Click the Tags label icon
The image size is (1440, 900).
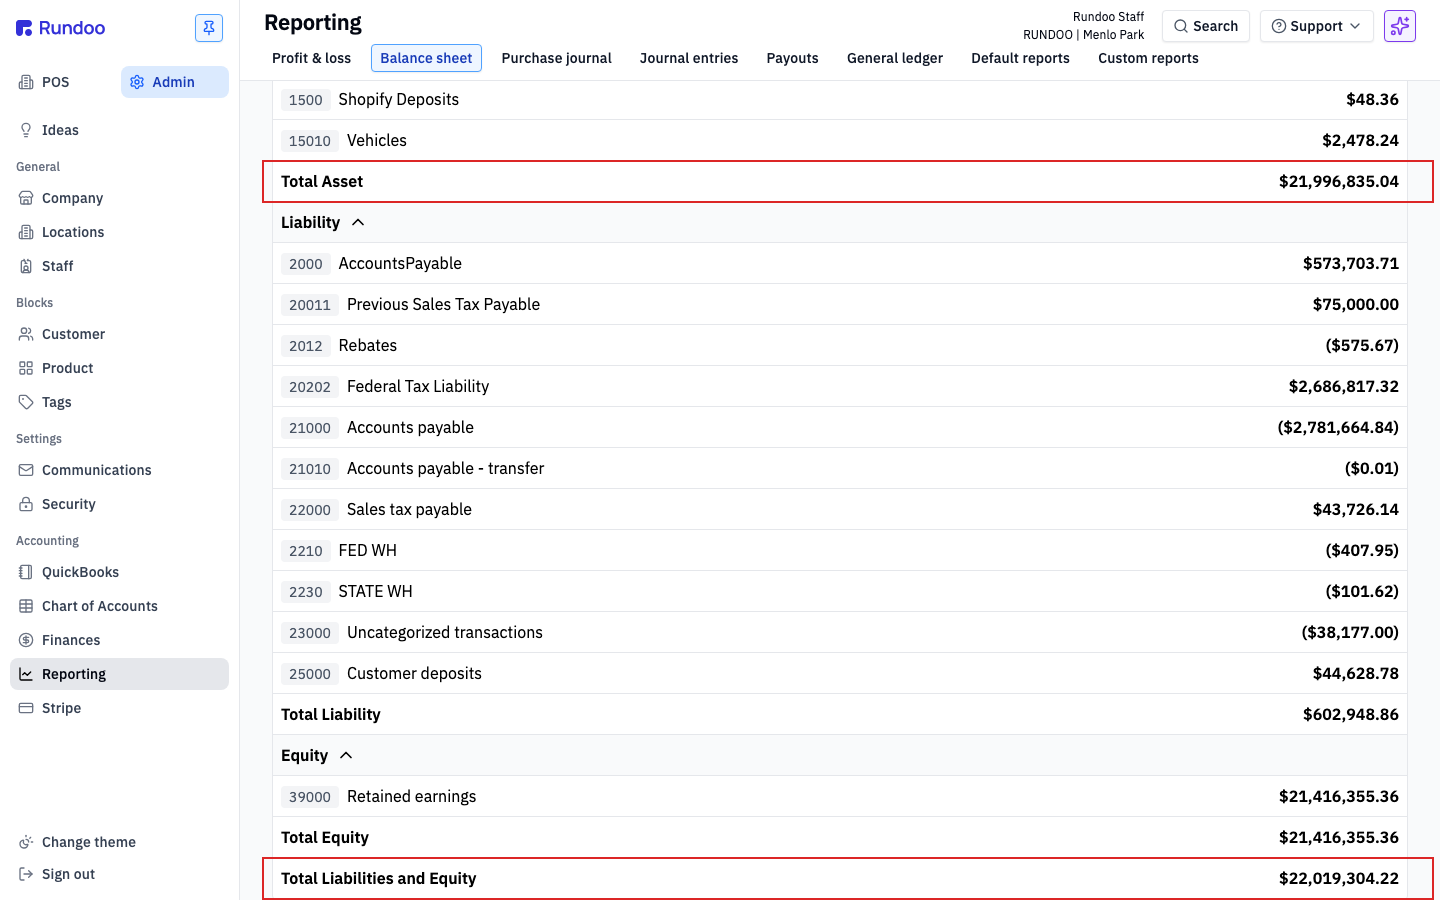pos(26,402)
